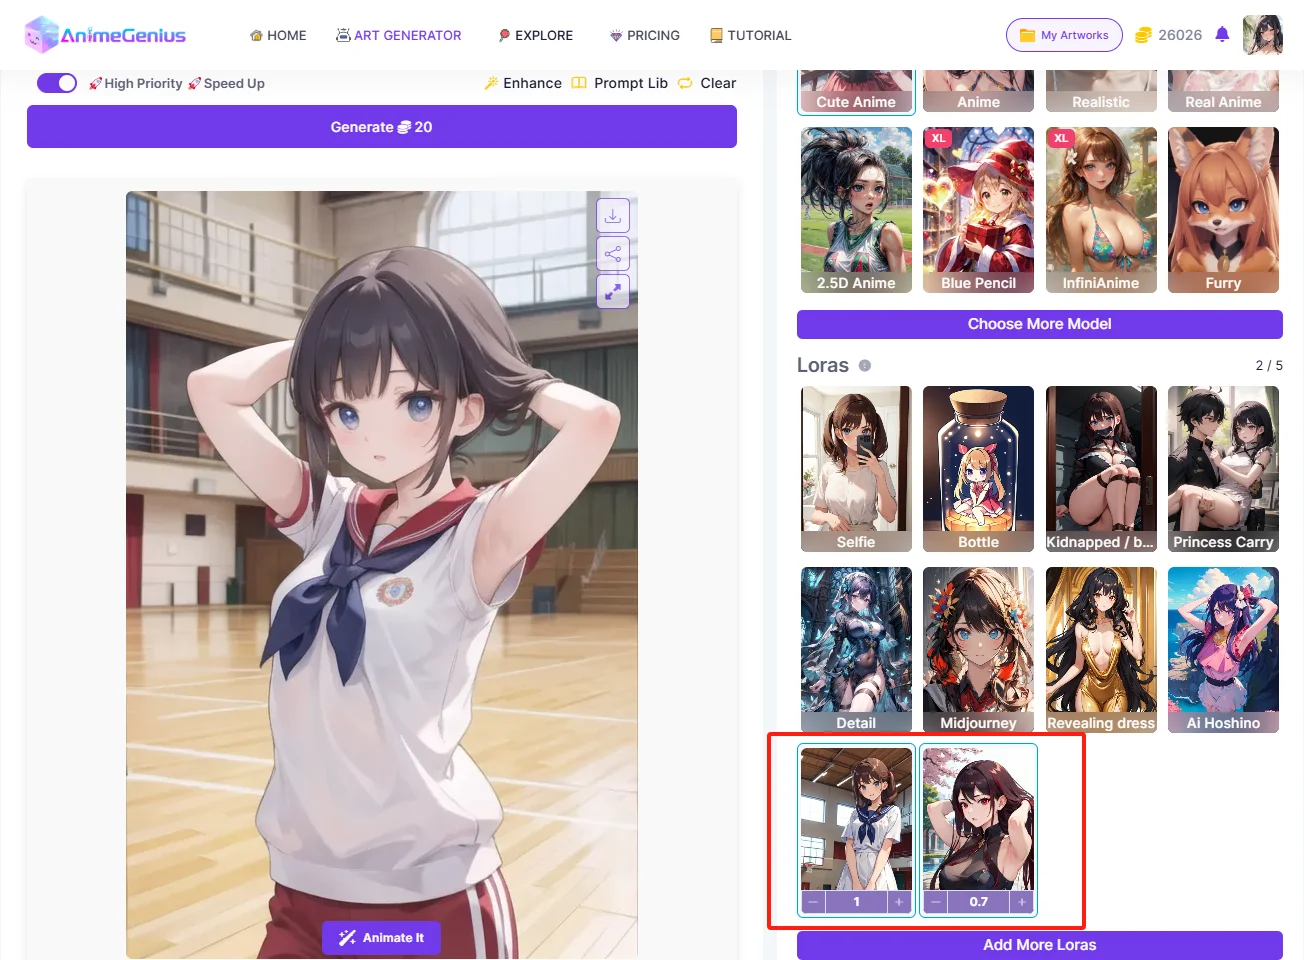Screen dimensions: 1304x960
Task: Open the user profile avatar
Action: coord(1262,35)
